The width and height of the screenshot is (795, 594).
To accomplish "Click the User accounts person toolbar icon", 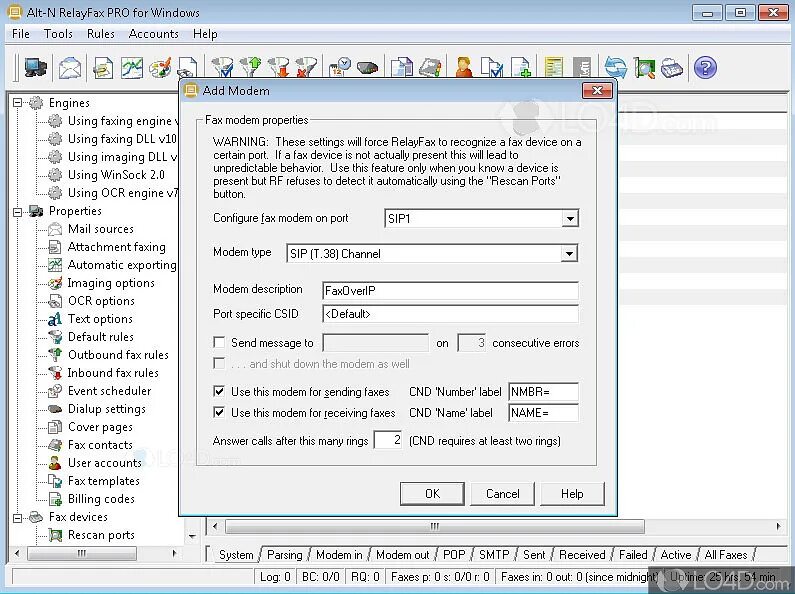I will (464, 67).
